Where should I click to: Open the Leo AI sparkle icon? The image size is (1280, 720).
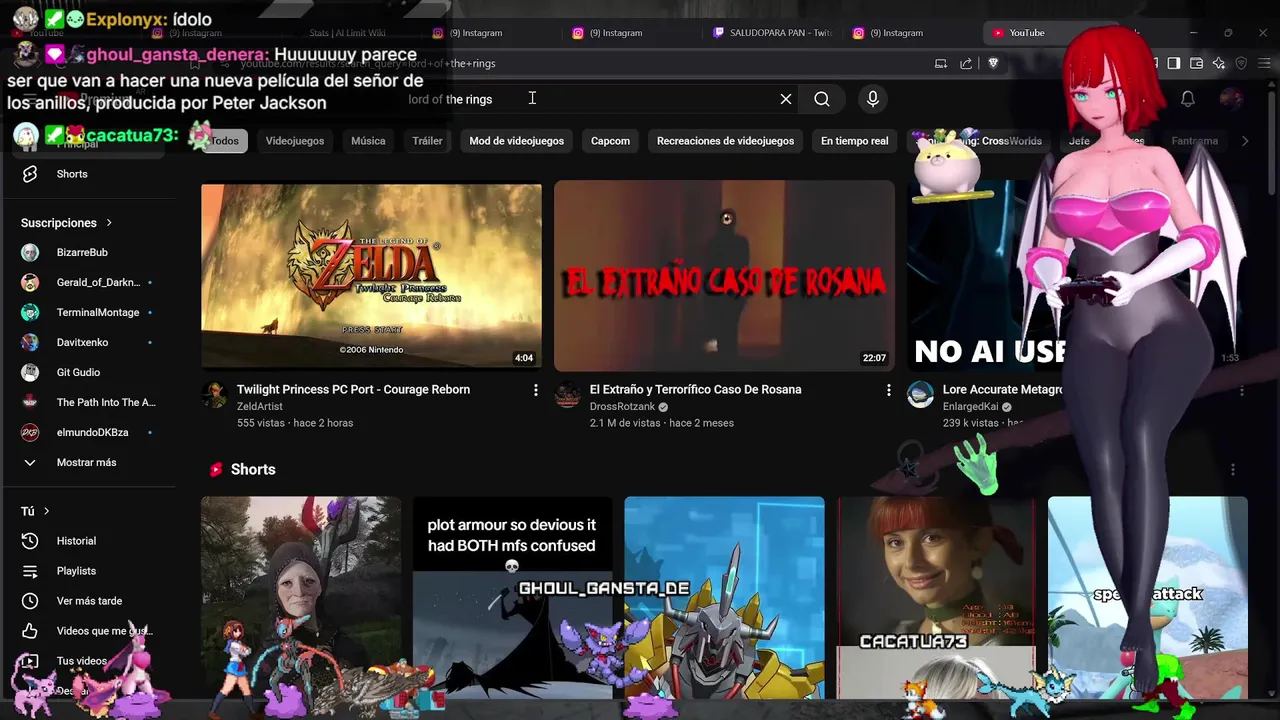(1219, 63)
